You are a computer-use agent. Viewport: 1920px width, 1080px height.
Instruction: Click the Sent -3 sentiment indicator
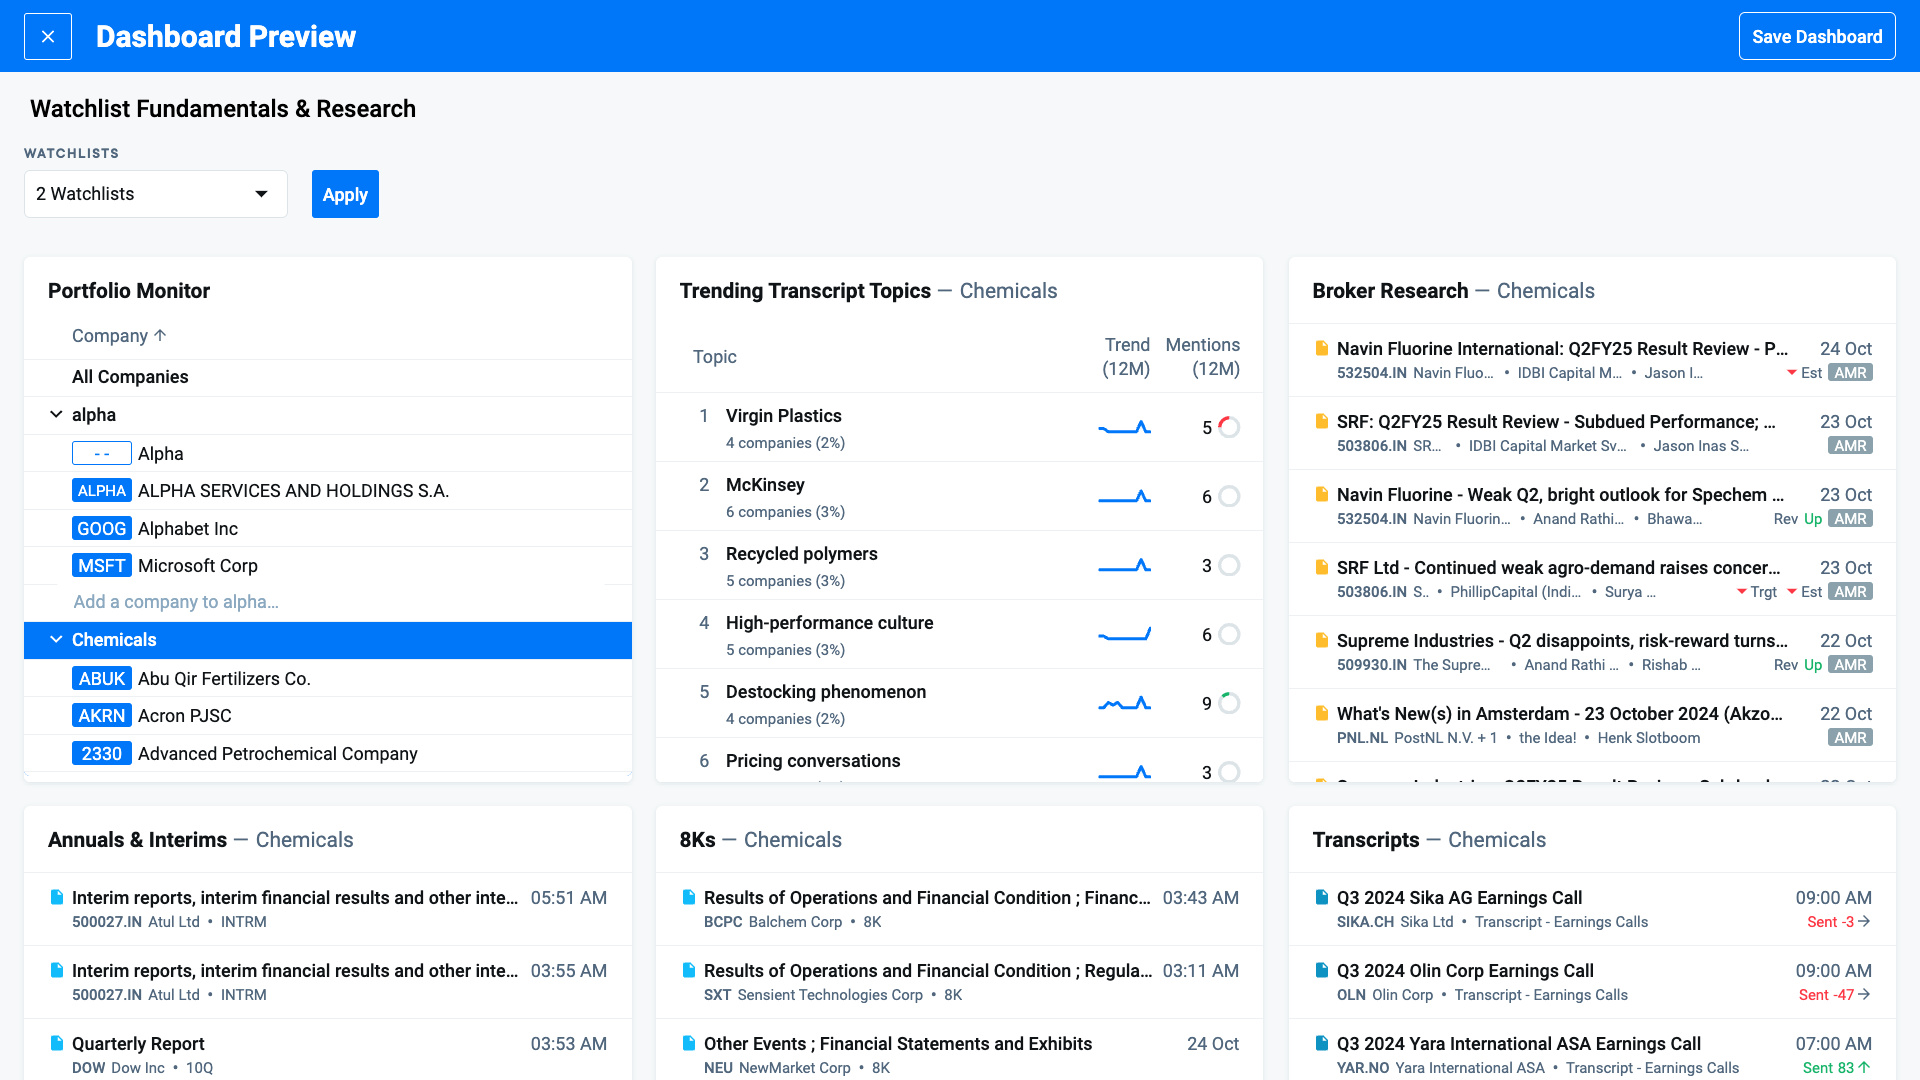tap(1838, 922)
